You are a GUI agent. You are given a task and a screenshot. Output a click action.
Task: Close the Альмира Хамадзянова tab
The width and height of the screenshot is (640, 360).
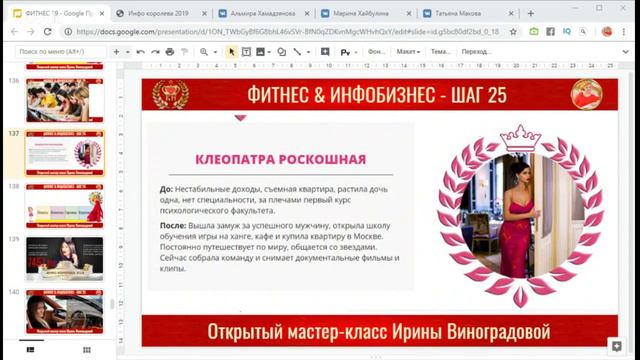[307, 13]
